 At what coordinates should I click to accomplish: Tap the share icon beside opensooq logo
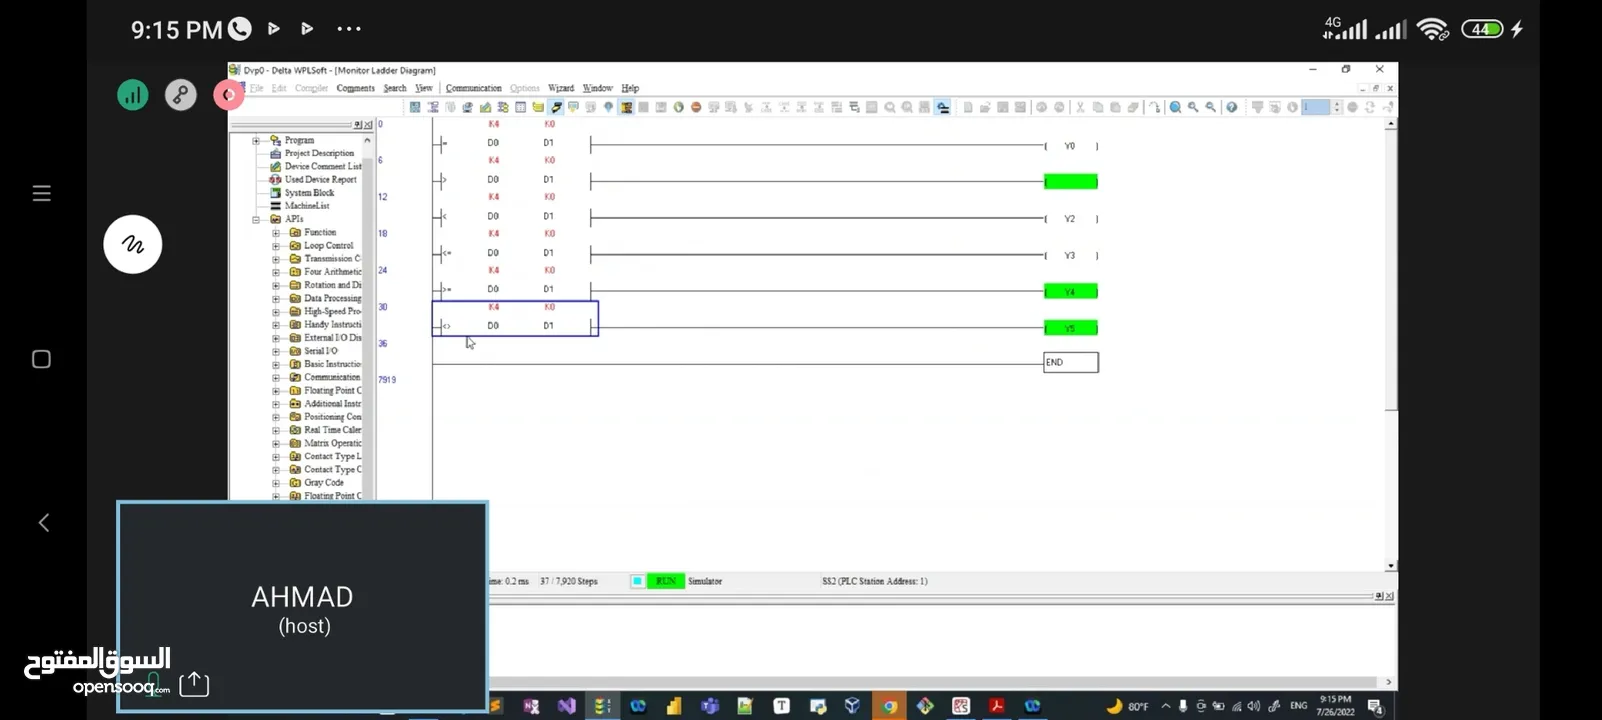tap(194, 684)
